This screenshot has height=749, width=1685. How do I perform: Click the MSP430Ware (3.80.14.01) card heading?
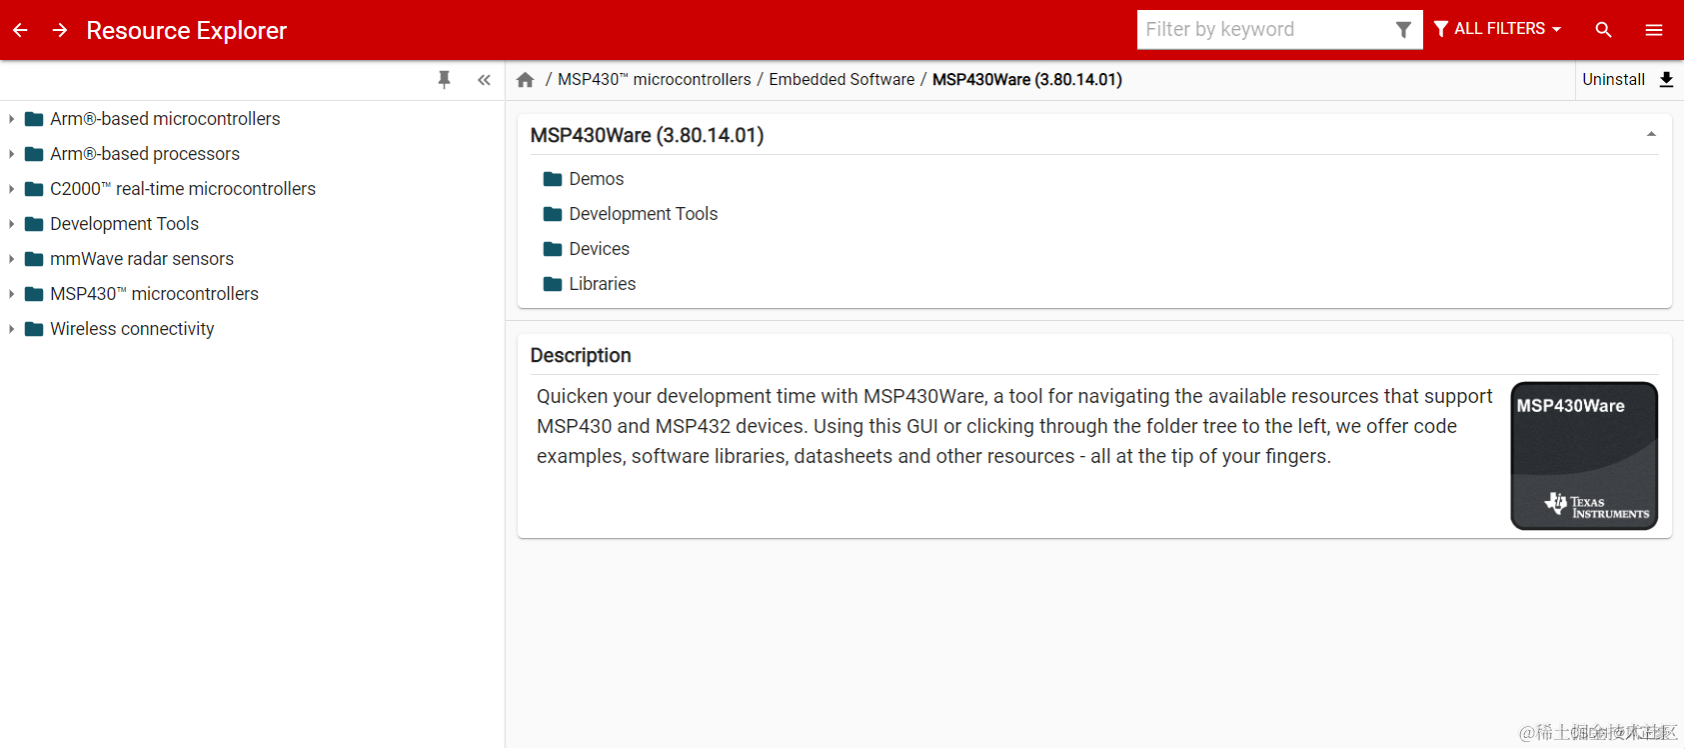pyautogui.click(x=647, y=135)
